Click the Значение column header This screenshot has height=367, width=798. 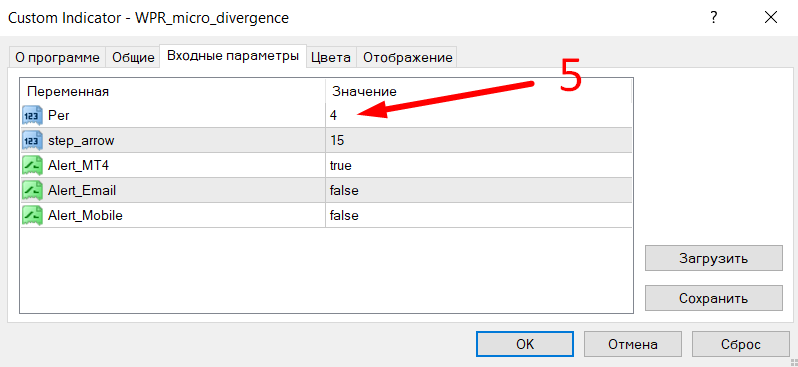coord(478,91)
